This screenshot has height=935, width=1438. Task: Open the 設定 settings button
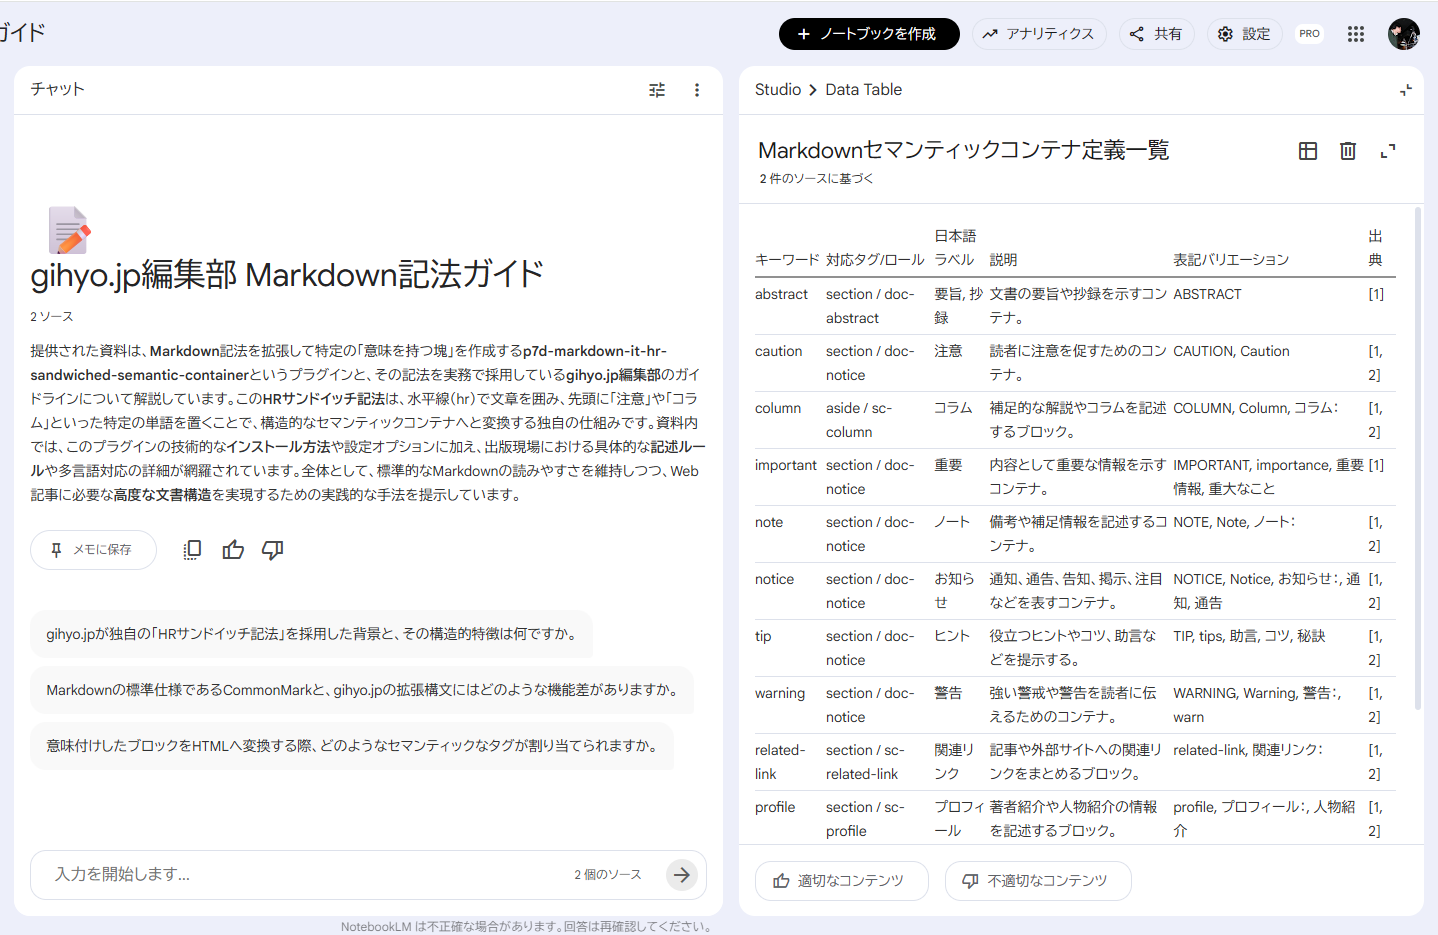click(x=1244, y=34)
